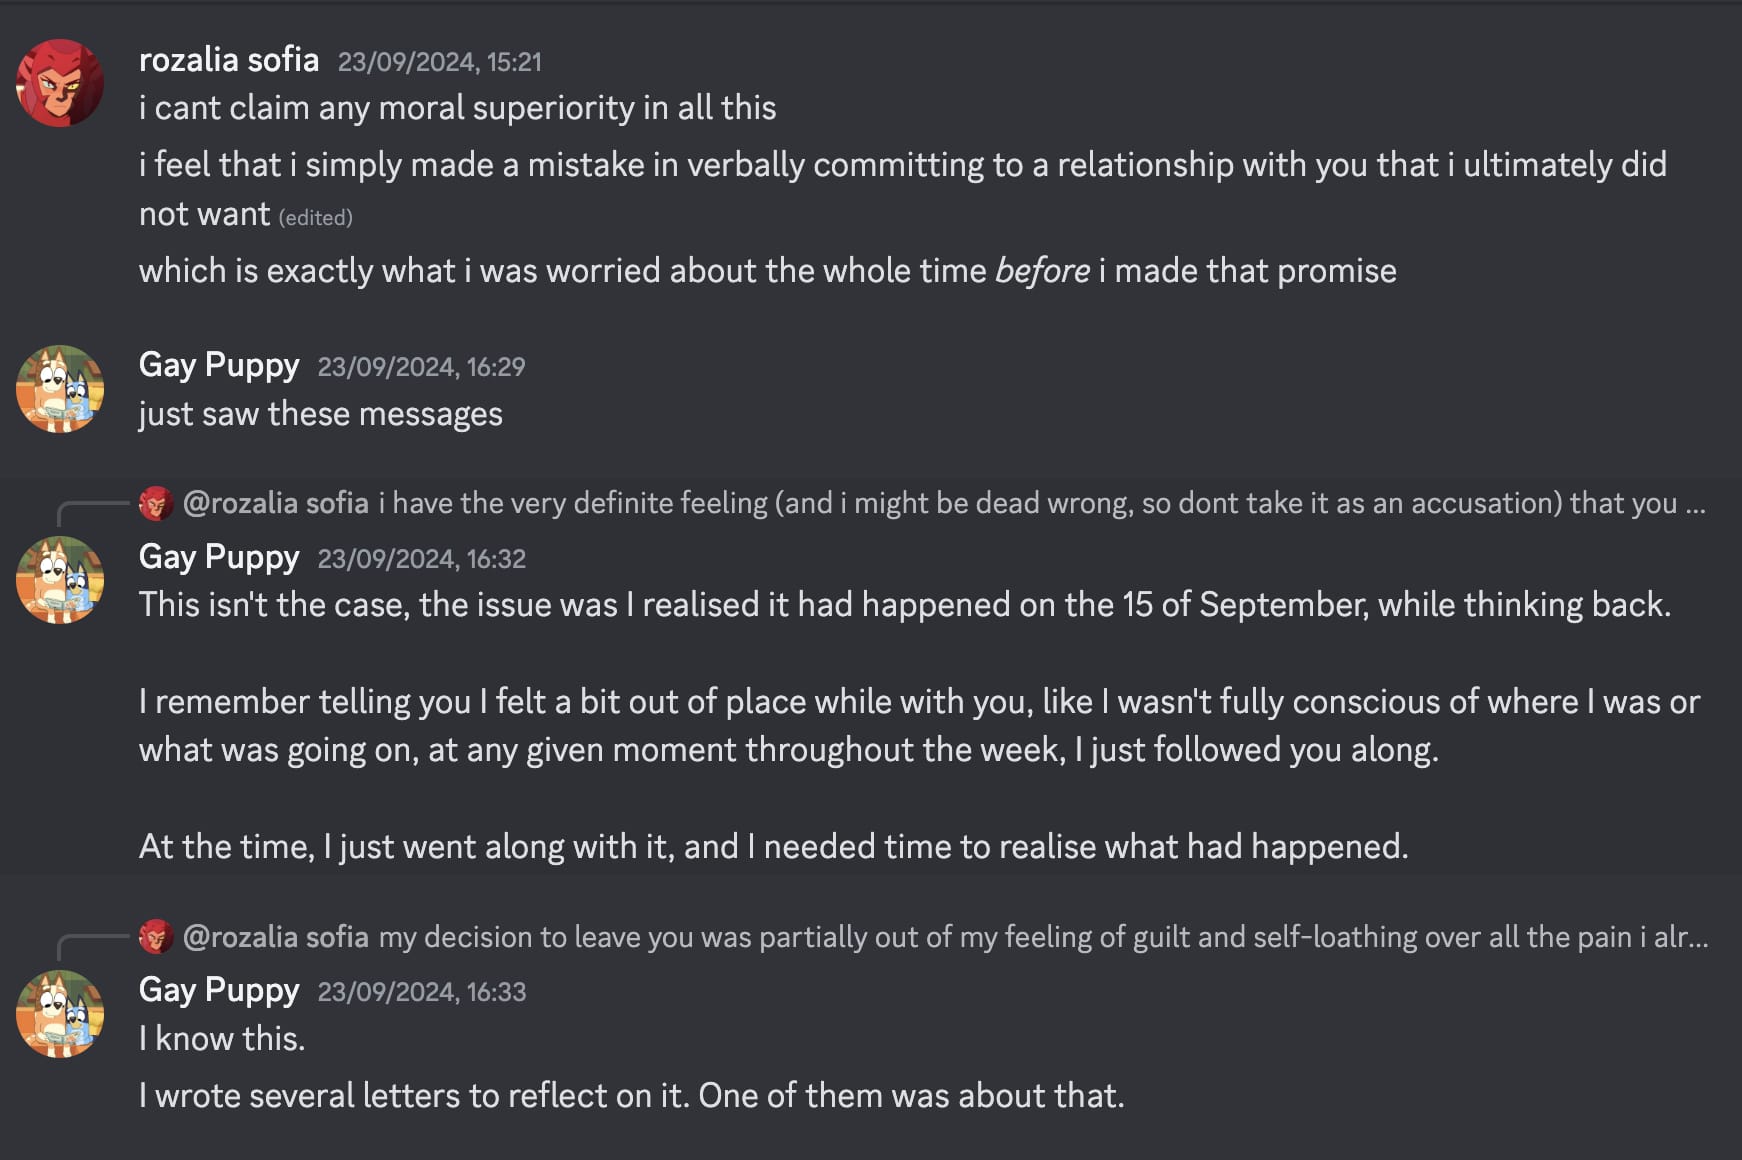The width and height of the screenshot is (1742, 1160).
Task: Click the @rozalia sofia mention above 16:33 message
Action: (275, 937)
